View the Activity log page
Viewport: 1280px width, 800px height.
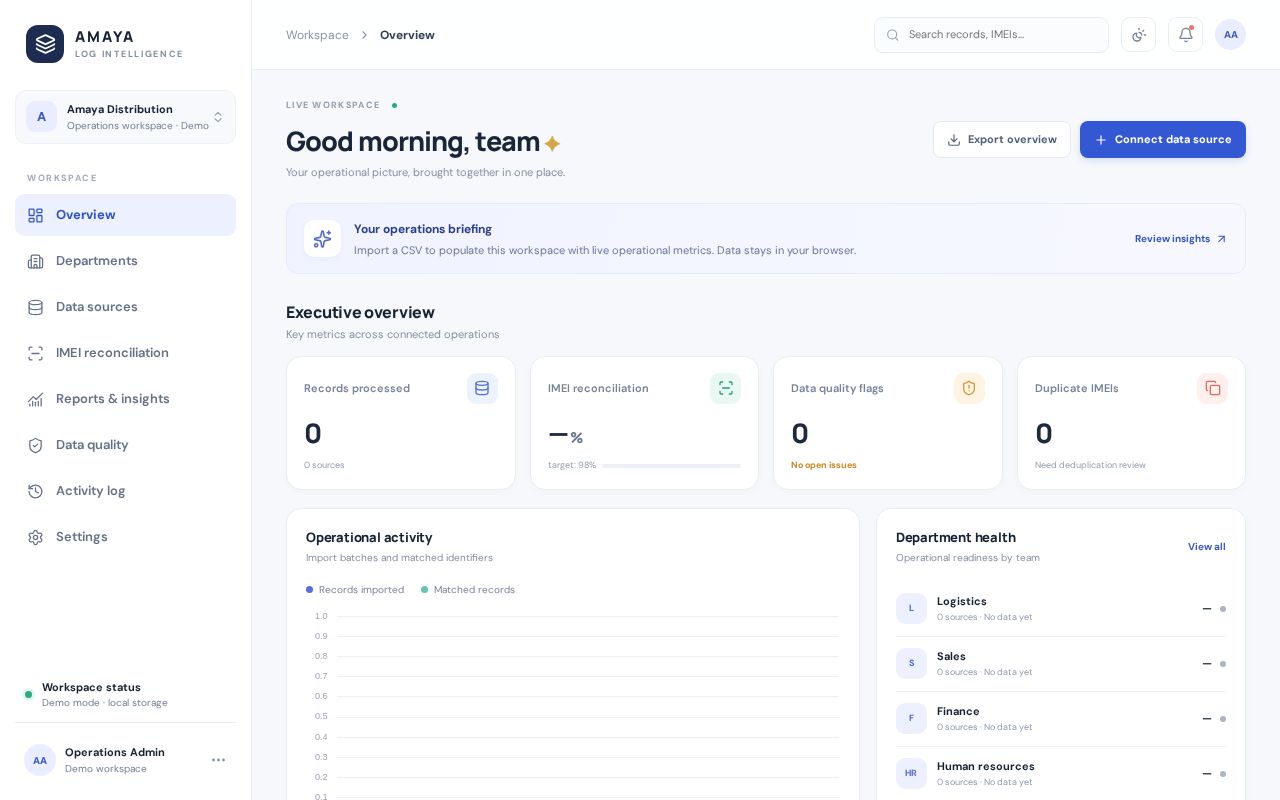point(125,491)
